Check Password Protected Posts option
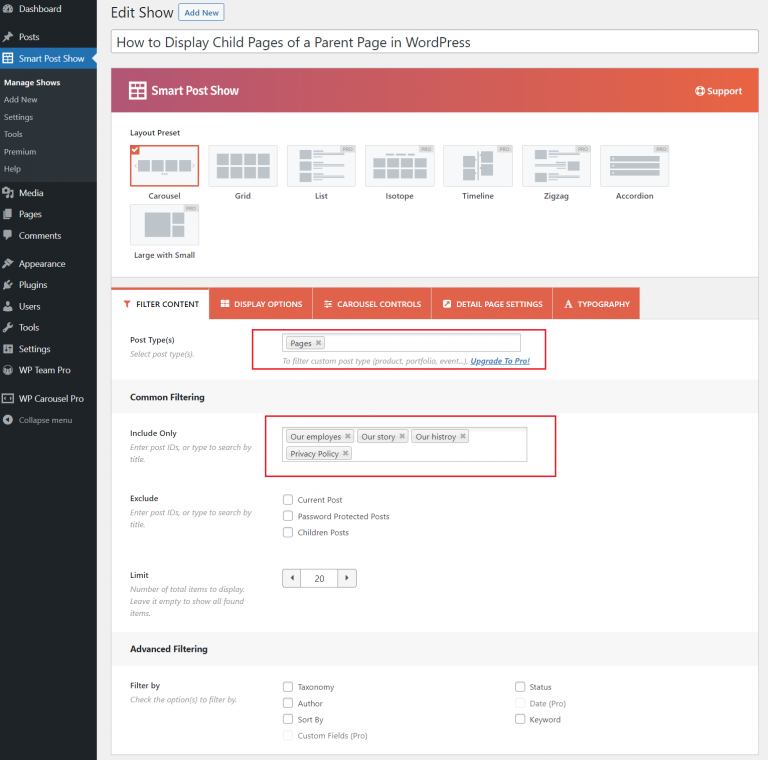Screen dimensions: 768x760 click(288, 516)
